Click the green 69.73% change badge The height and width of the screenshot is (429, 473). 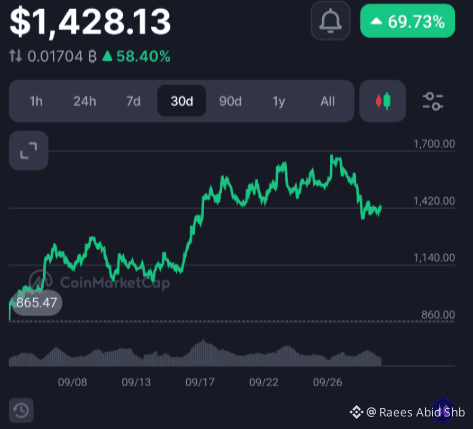[x=408, y=21]
